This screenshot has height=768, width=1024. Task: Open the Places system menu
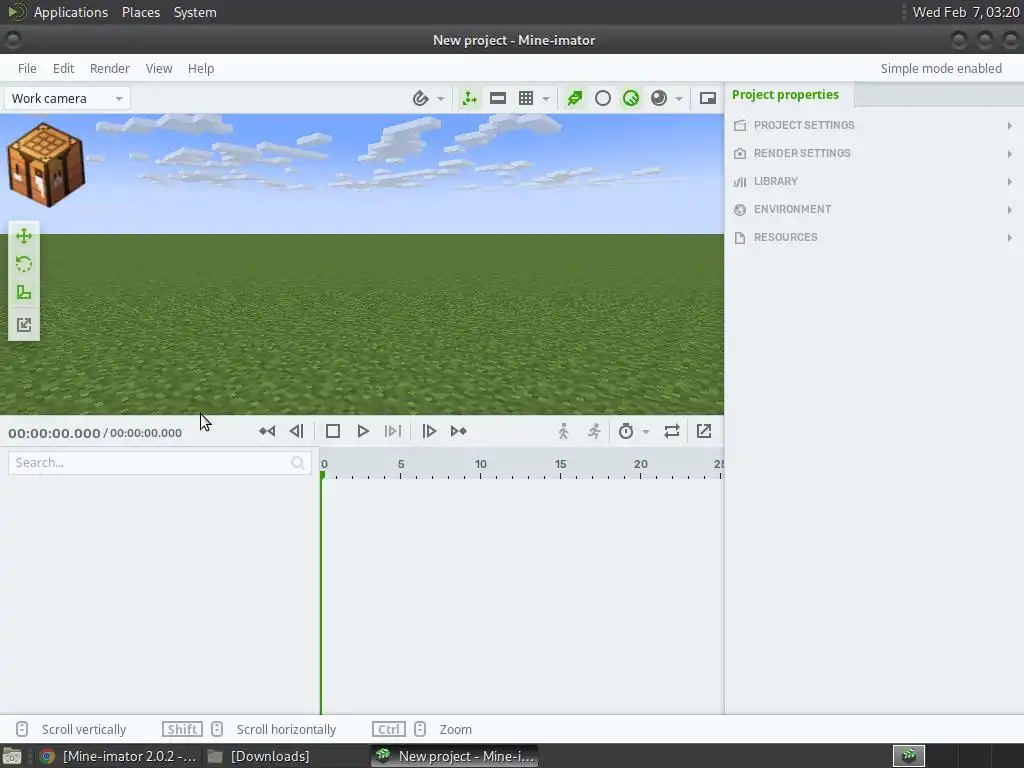141,12
